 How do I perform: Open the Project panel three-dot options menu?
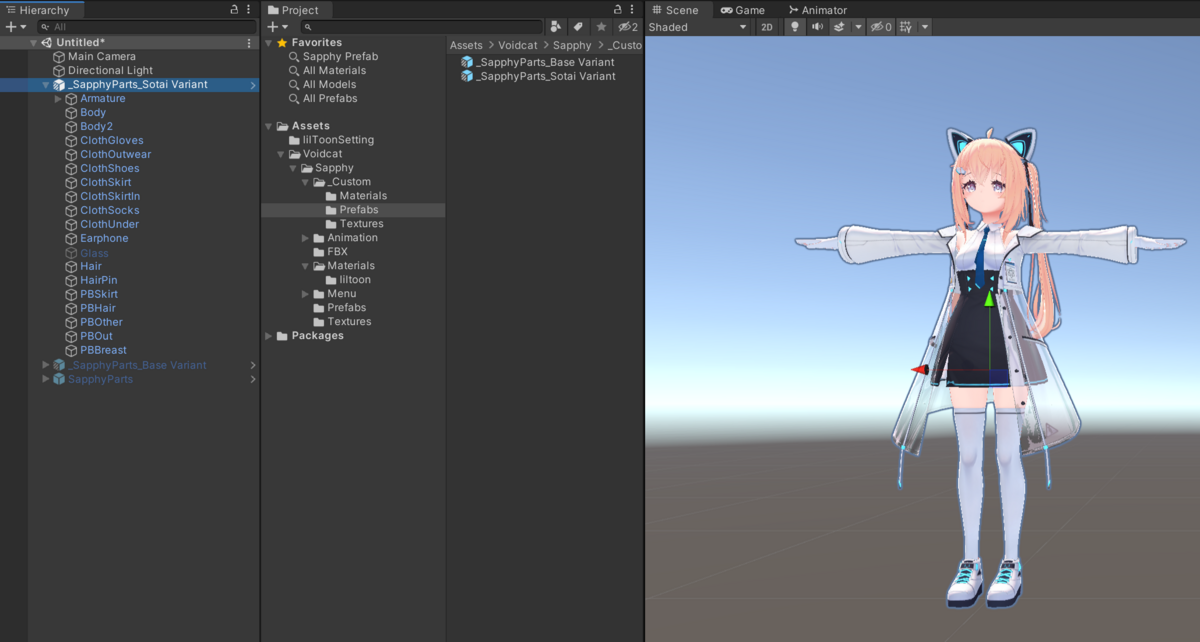[x=633, y=9]
